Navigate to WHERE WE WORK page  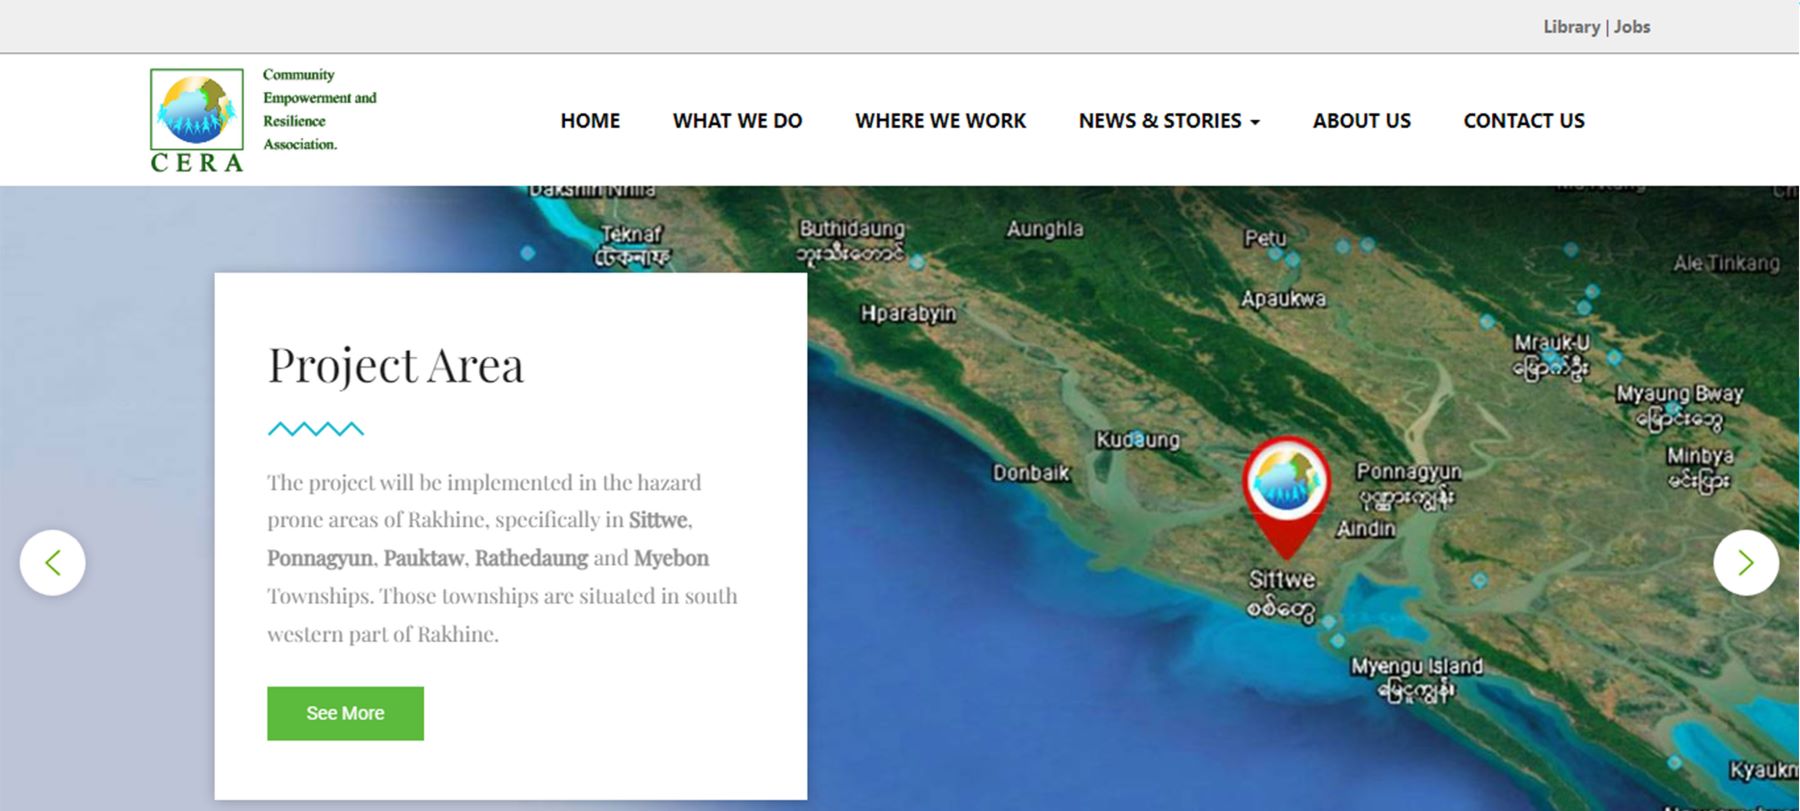click(x=940, y=121)
